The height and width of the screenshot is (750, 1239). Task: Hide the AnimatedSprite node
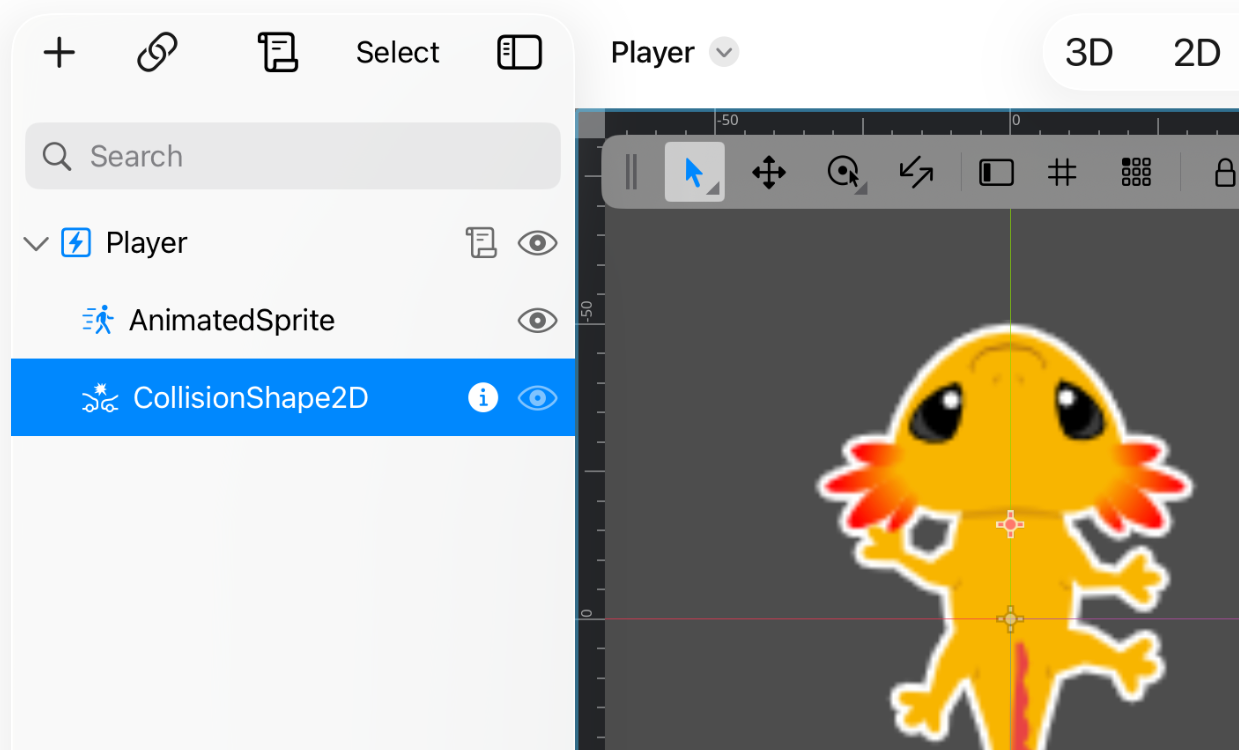(x=537, y=320)
